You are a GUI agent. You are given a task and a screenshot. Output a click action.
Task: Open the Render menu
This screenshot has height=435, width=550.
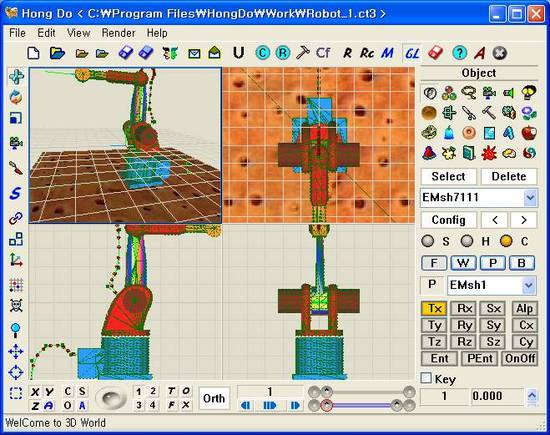pos(118,33)
